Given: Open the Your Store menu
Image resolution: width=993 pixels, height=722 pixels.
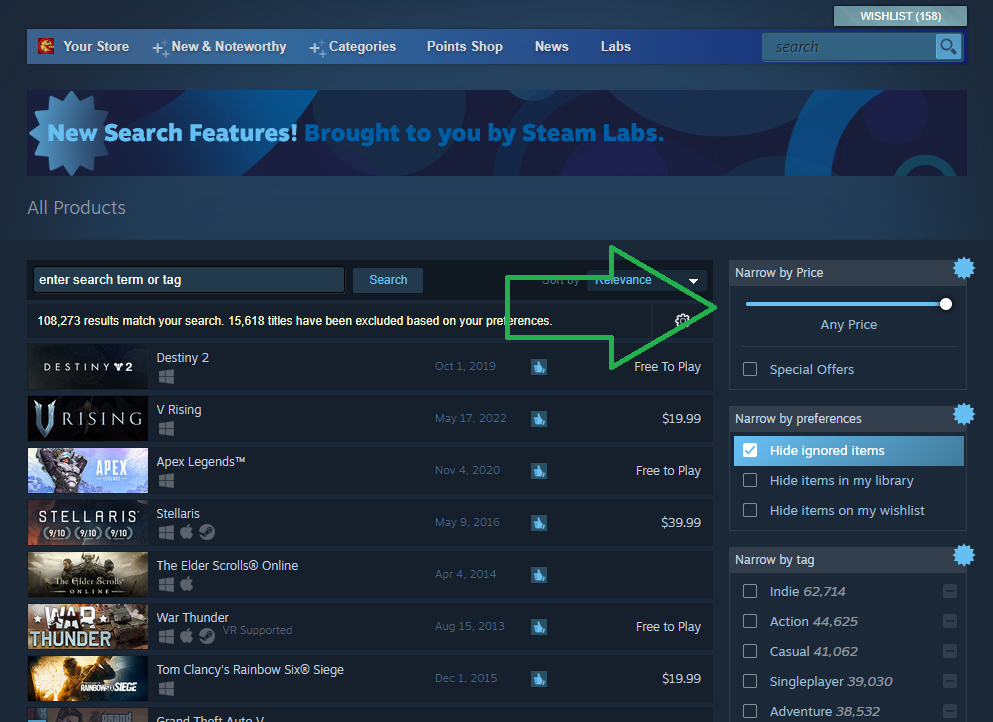Looking at the screenshot, I should [x=96, y=46].
